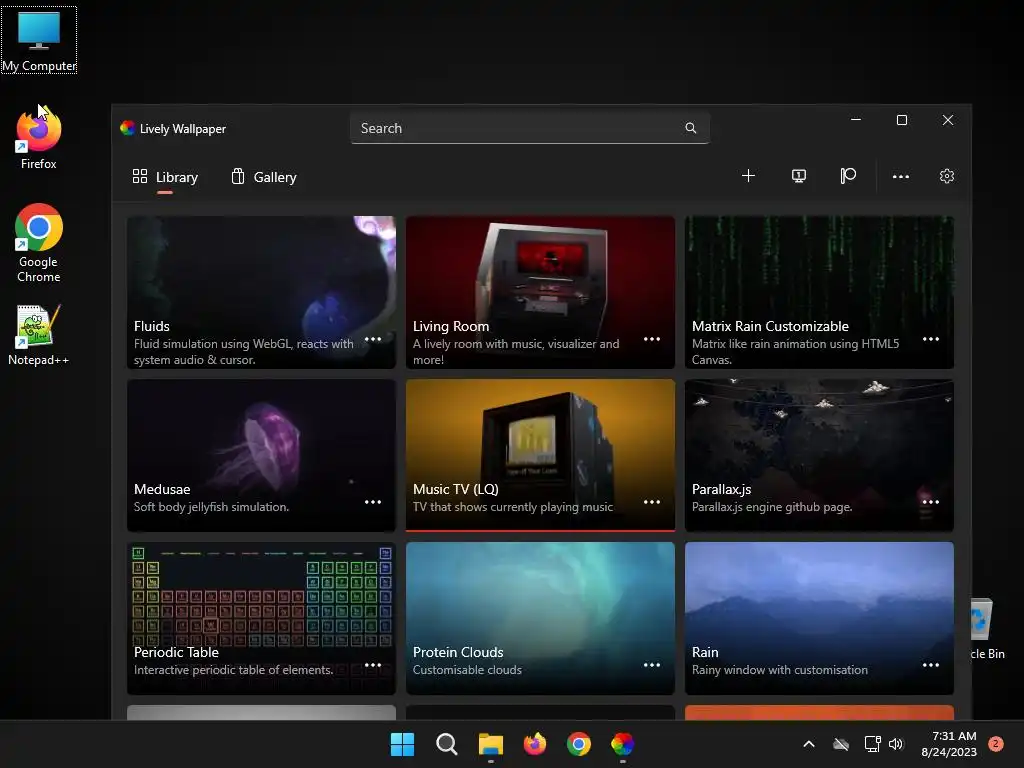Select the Protein Clouds wallpaper thumbnail

pyautogui.click(x=540, y=618)
